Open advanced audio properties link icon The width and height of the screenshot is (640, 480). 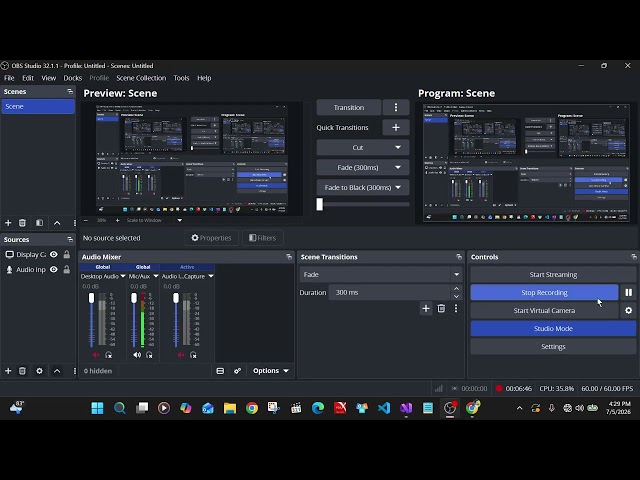point(238,371)
